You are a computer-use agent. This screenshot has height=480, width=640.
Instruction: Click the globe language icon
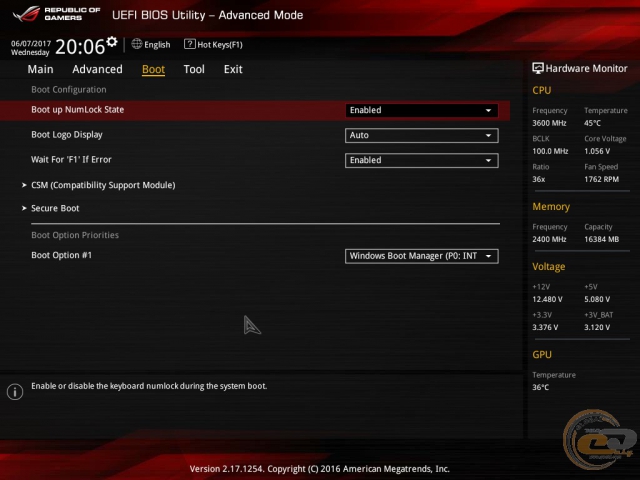point(137,44)
